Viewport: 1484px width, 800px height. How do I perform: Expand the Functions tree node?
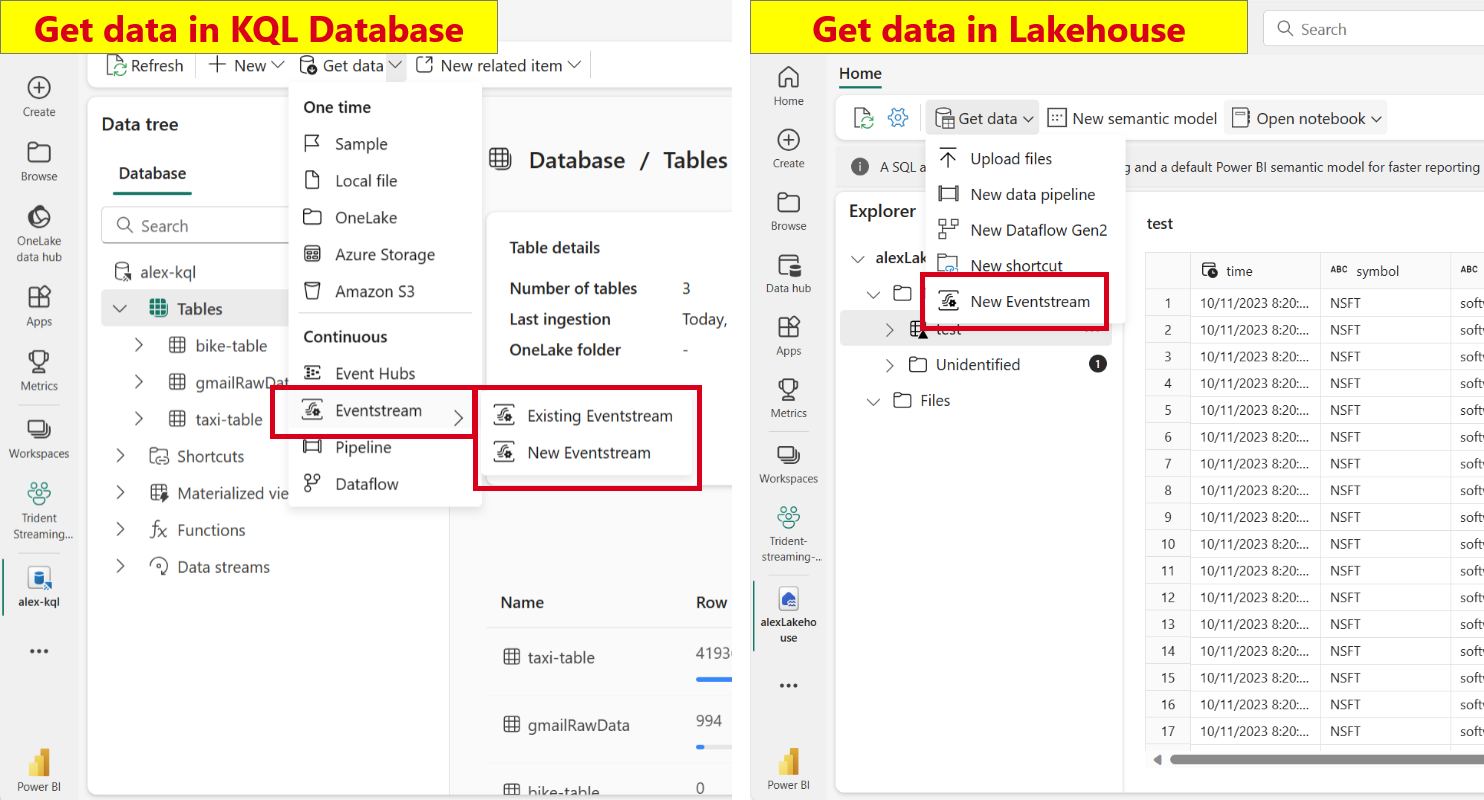[120, 530]
